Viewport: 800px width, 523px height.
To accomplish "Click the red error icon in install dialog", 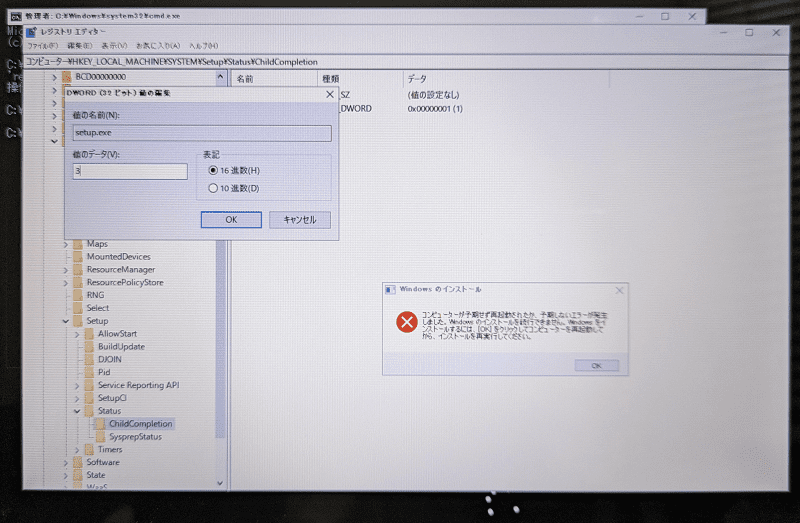I will pyautogui.click(x=407, y=322).
